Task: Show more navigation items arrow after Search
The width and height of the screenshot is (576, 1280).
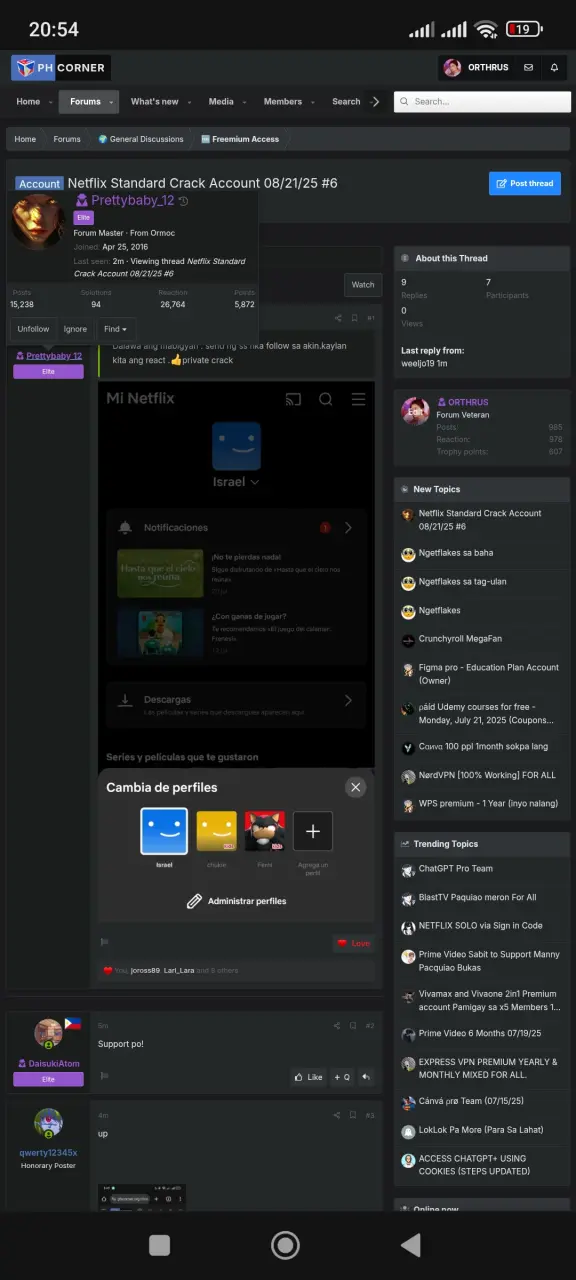Action: pos(375,102)
